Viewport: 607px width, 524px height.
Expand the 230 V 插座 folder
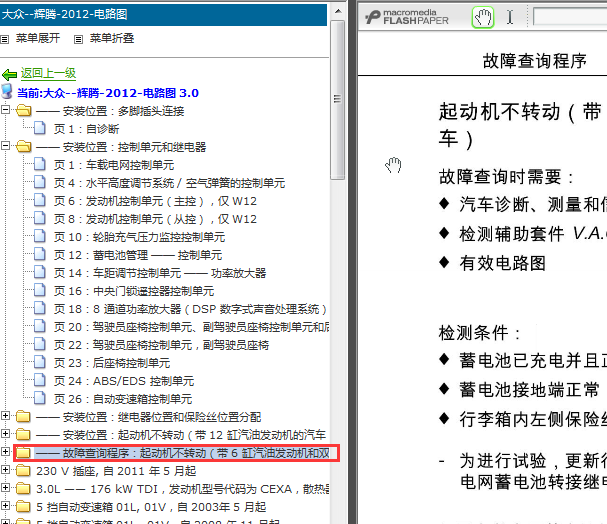click(5, 469)
